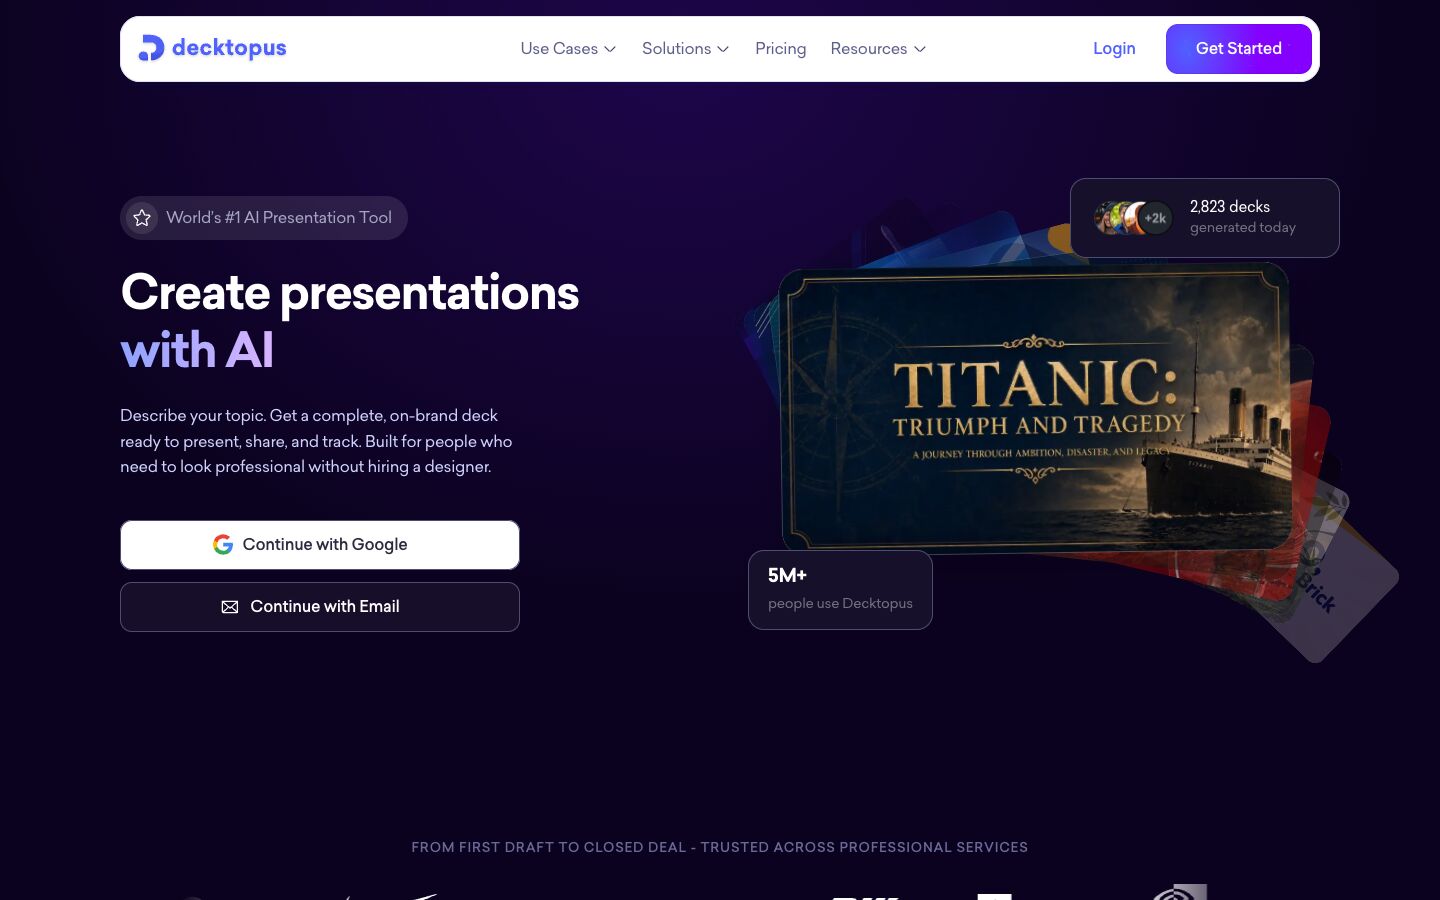This screenshot has height=900, width=1440.
Task: Expand the Solutions dropdown chevron
Action: [x=723, y=49]
